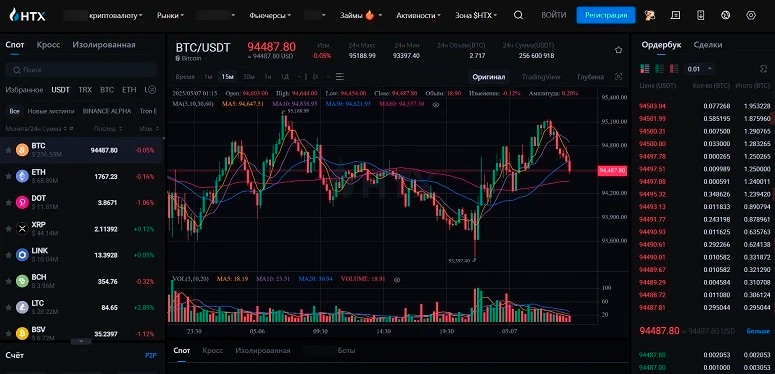
Task: Click the ETH coin icon in market list
Action: click(x=22, y=176)
